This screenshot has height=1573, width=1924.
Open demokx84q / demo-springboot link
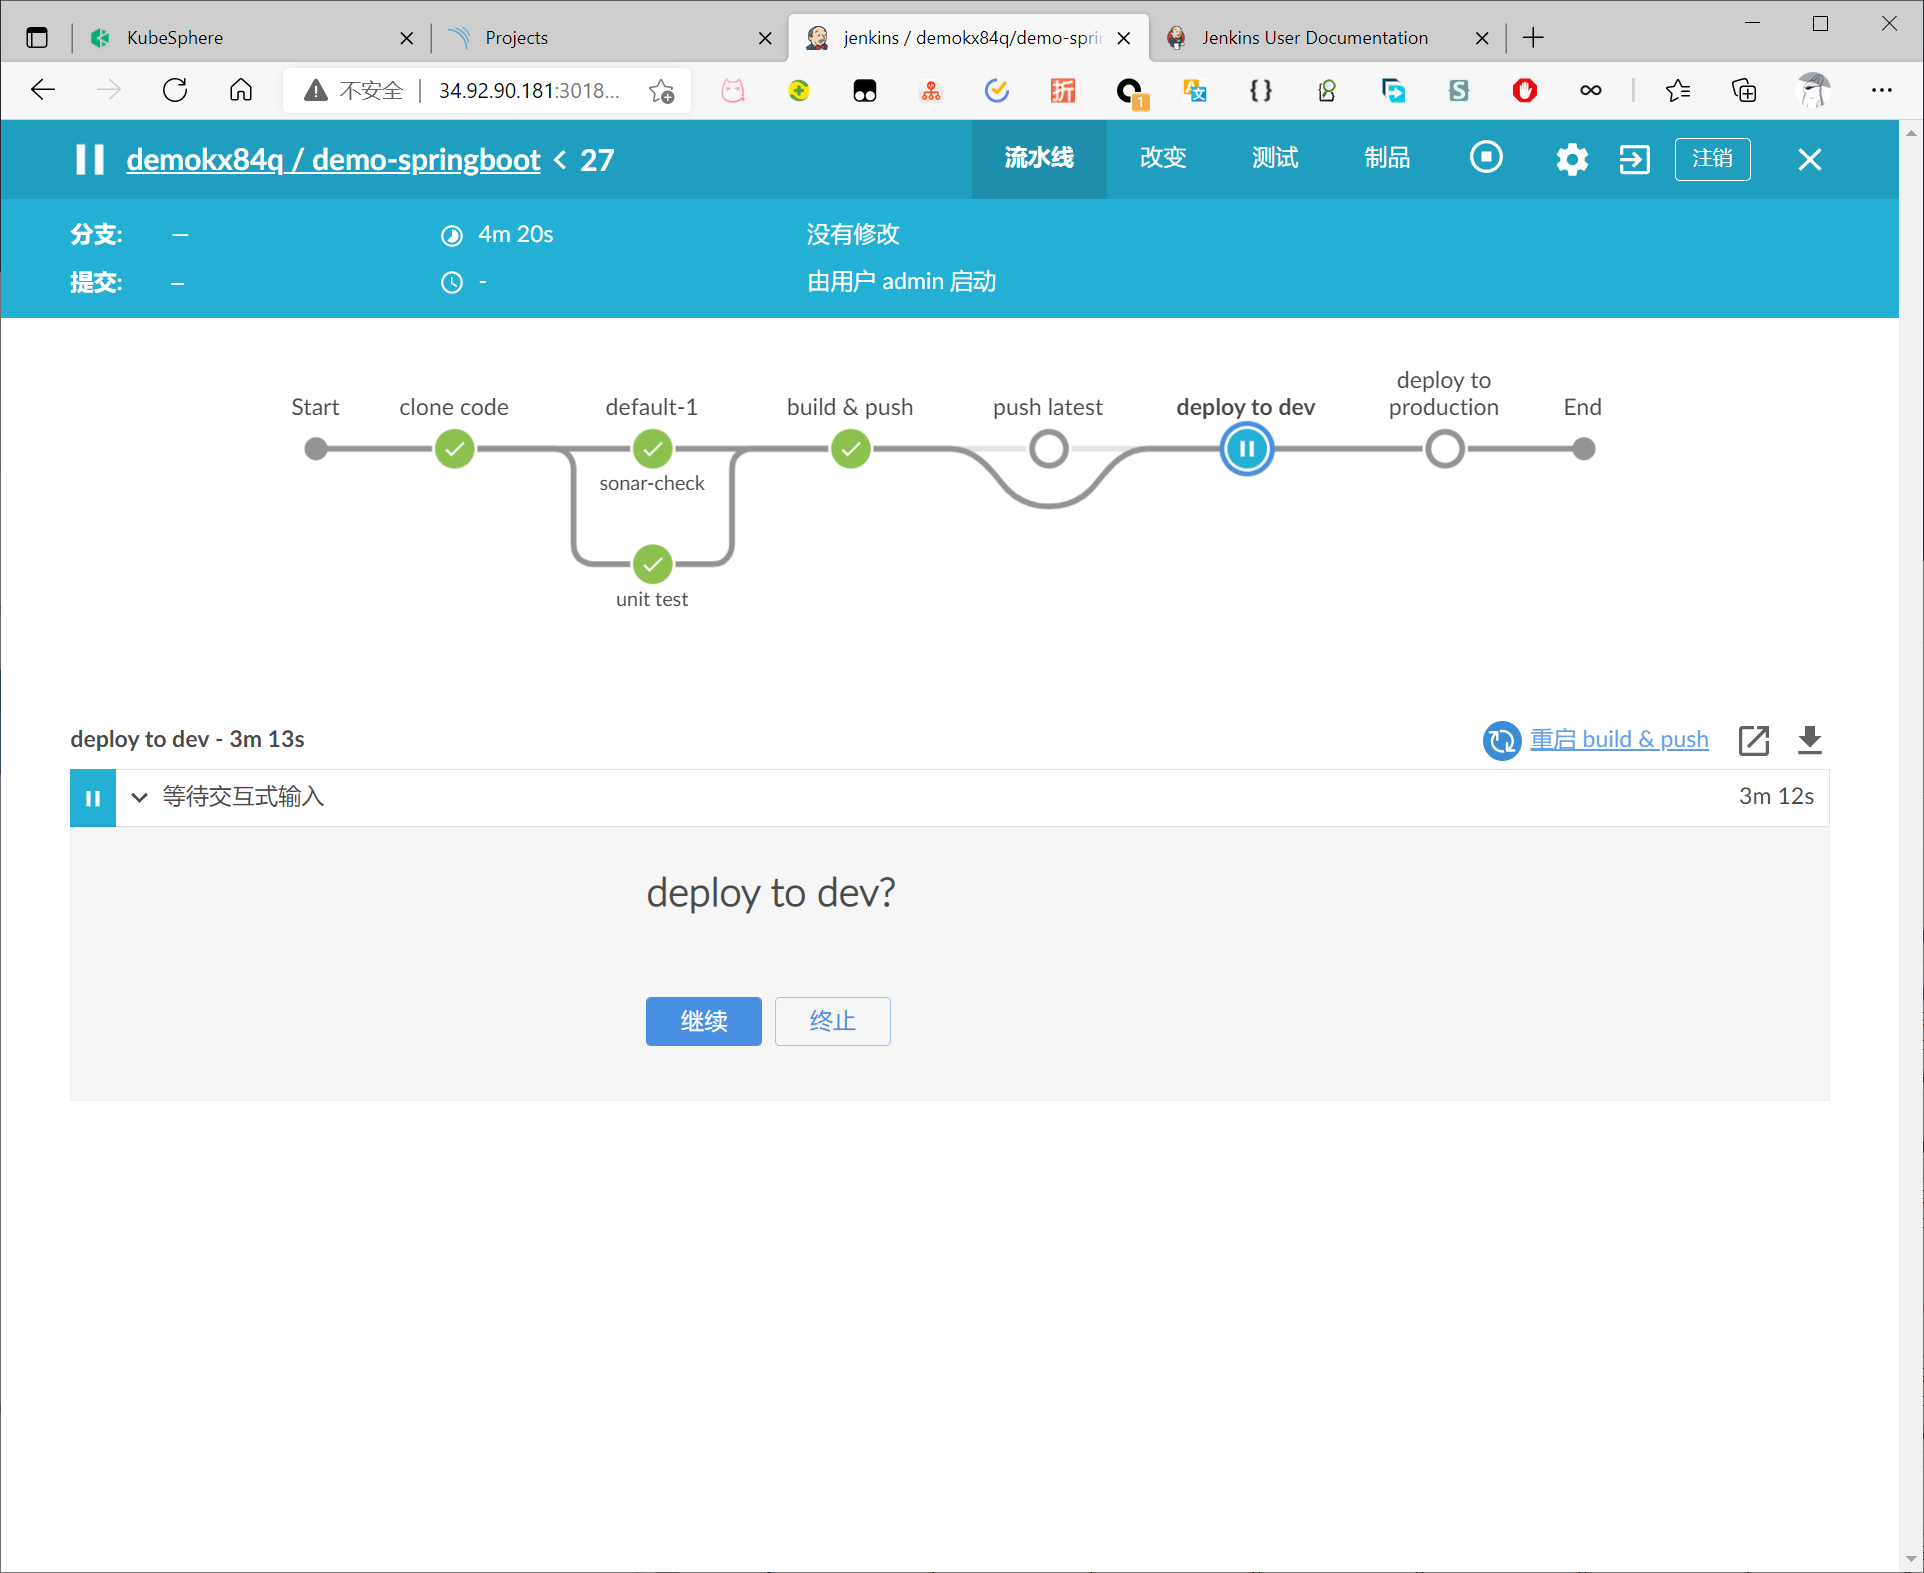[x=333, y=160]
